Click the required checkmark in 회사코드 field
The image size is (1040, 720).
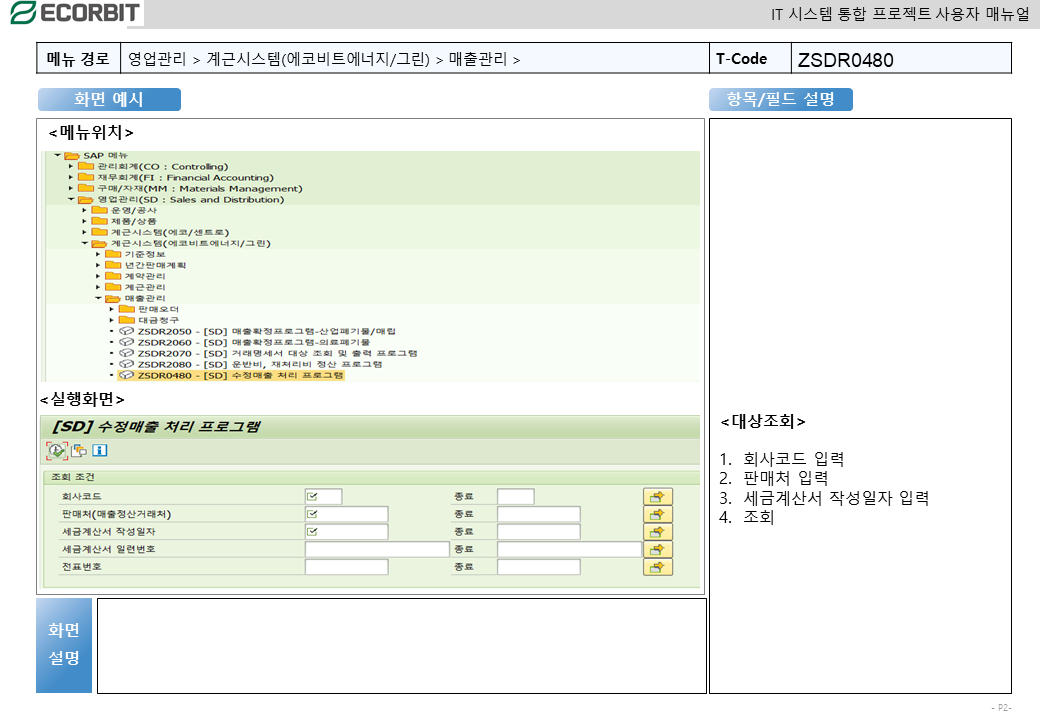(x=313, y=497)
